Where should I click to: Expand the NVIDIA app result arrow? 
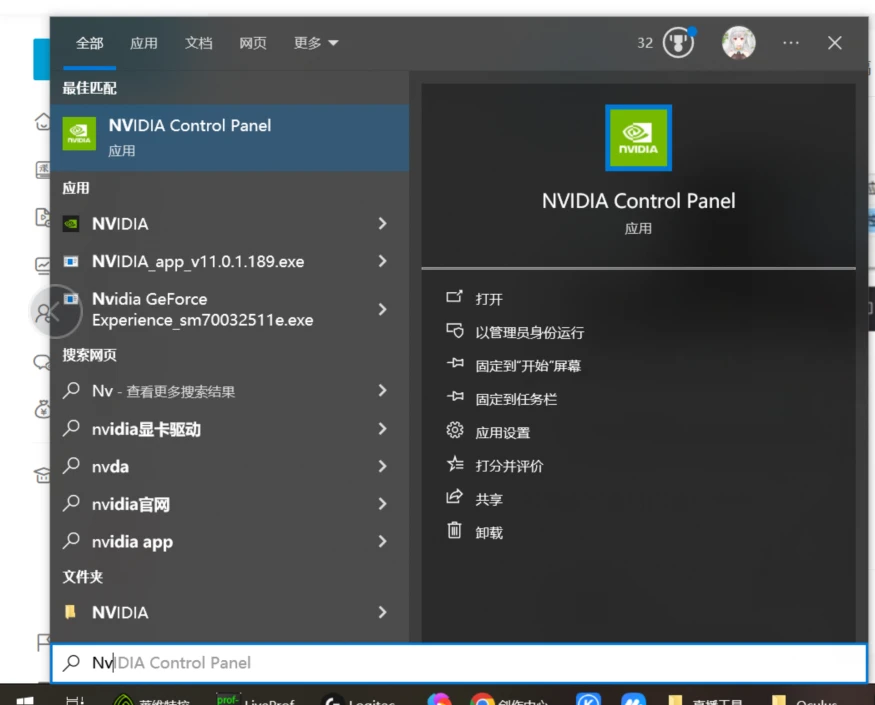pyautogui.click(x=382, y=224)
